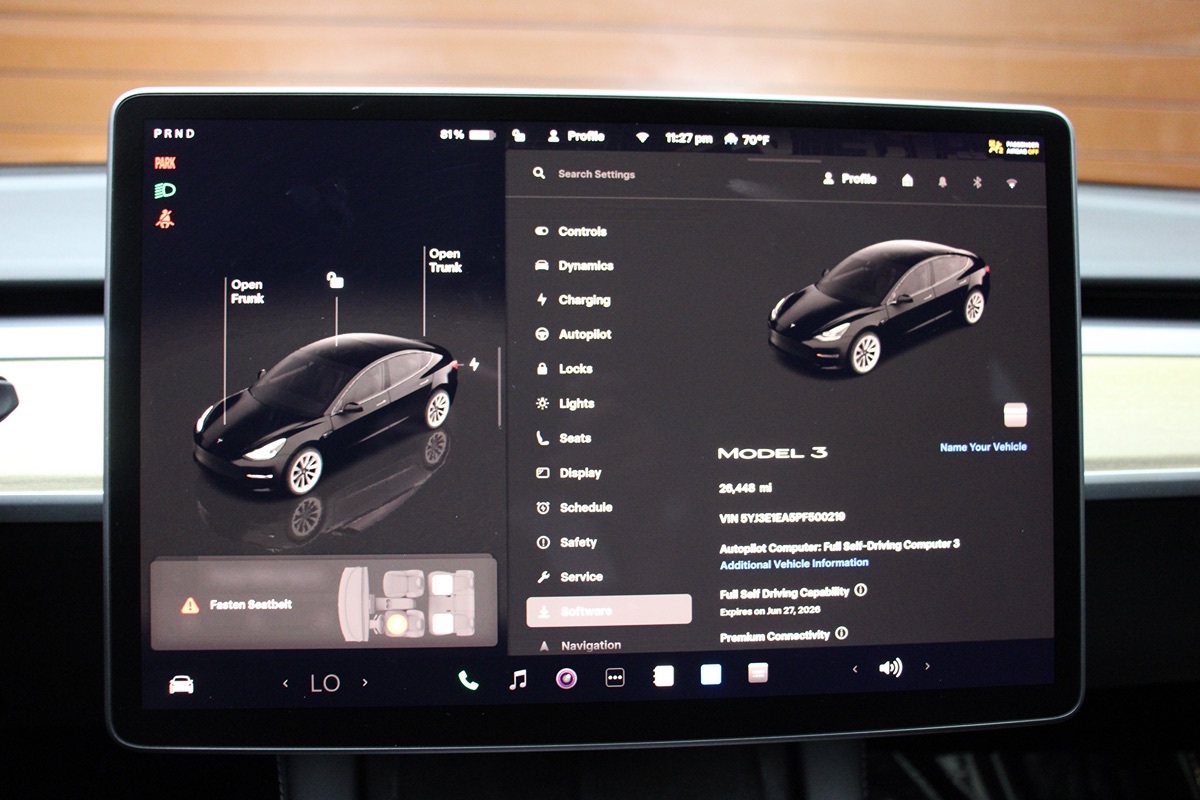This screenshot has width=1200, height=800.
Task: Open the three-dots app launcher
Action: (615, 678)
